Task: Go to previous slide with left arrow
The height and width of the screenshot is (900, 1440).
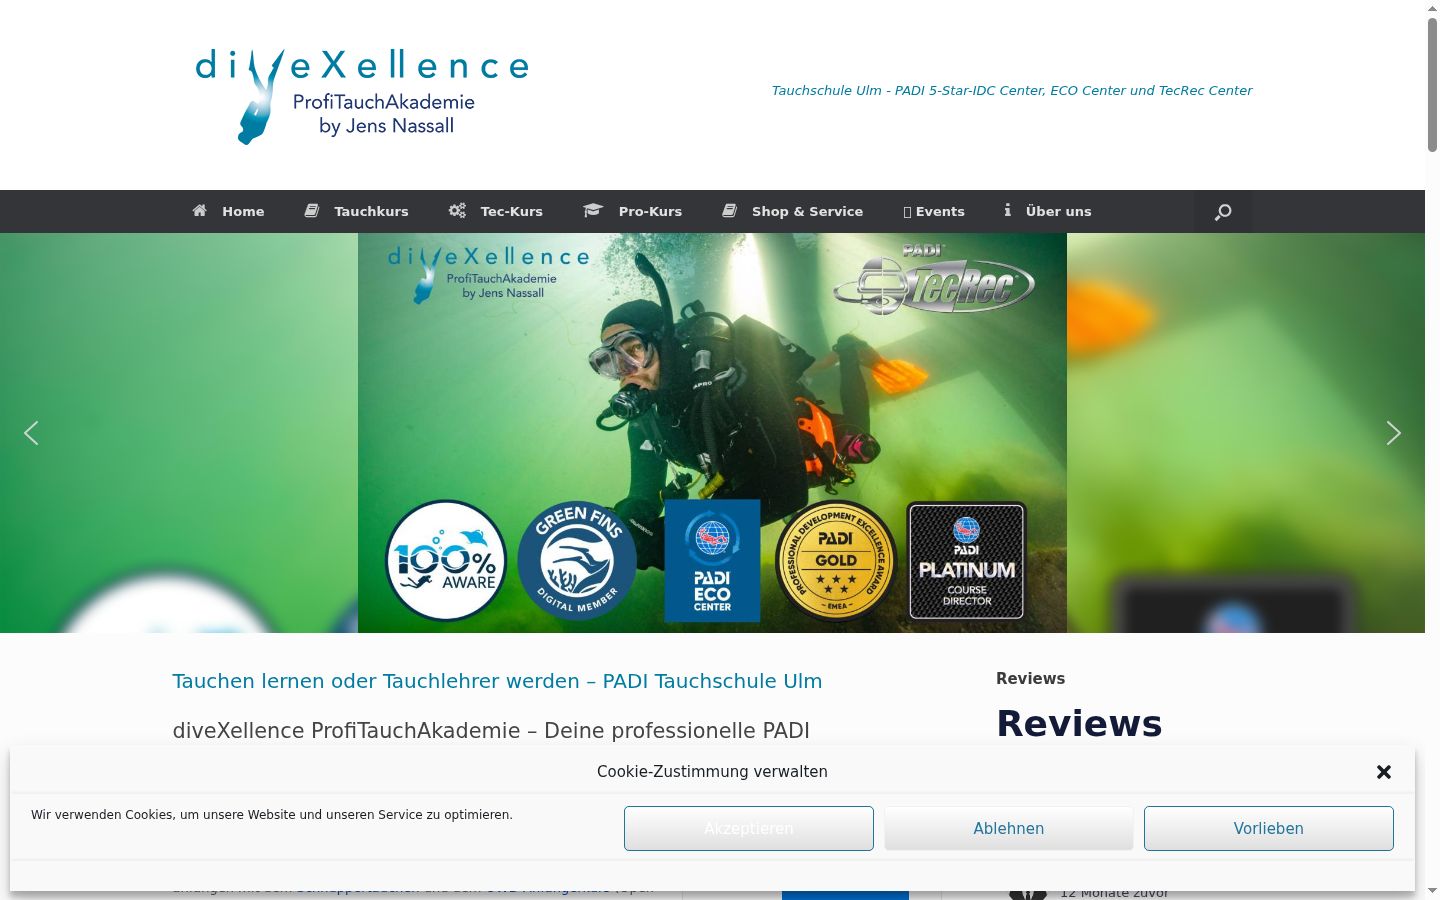Action: point(31,433)
